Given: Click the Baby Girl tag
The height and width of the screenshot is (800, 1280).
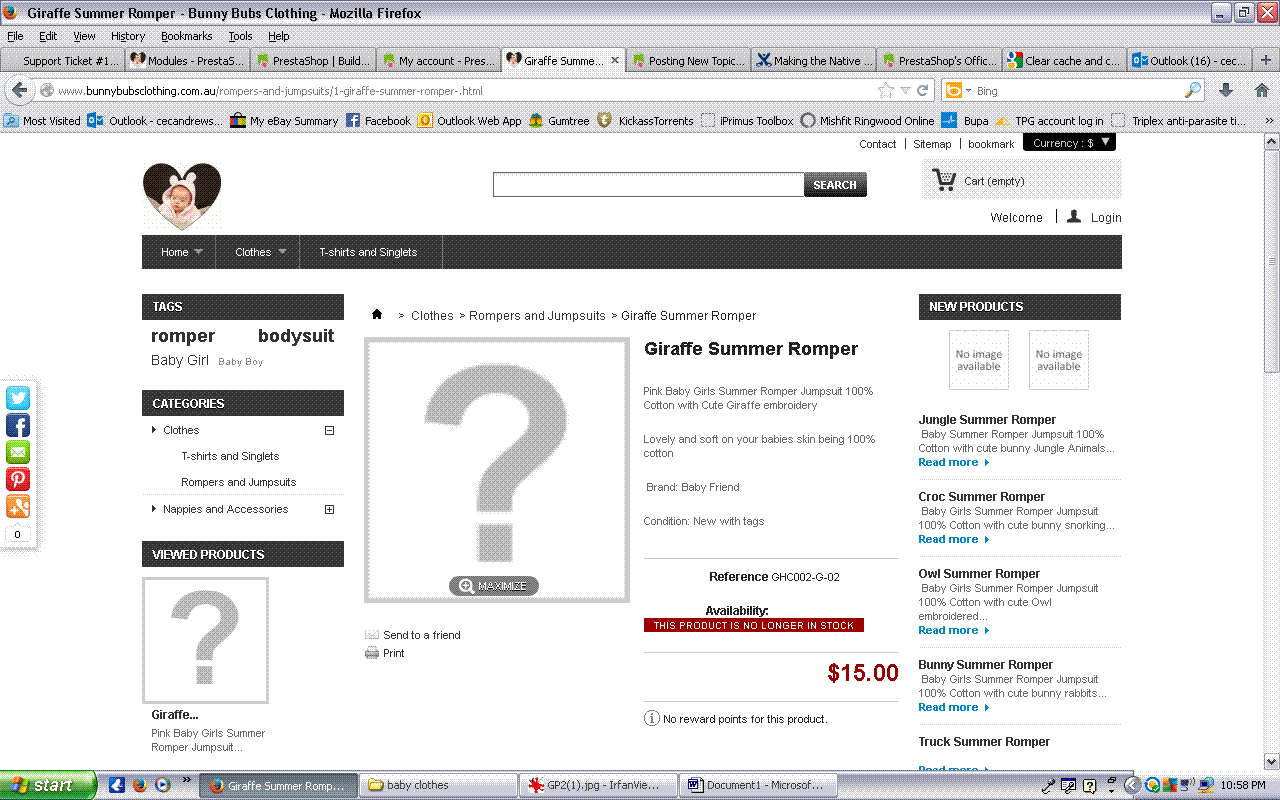Looking at the screenshot, I should (x=180, y=360).
